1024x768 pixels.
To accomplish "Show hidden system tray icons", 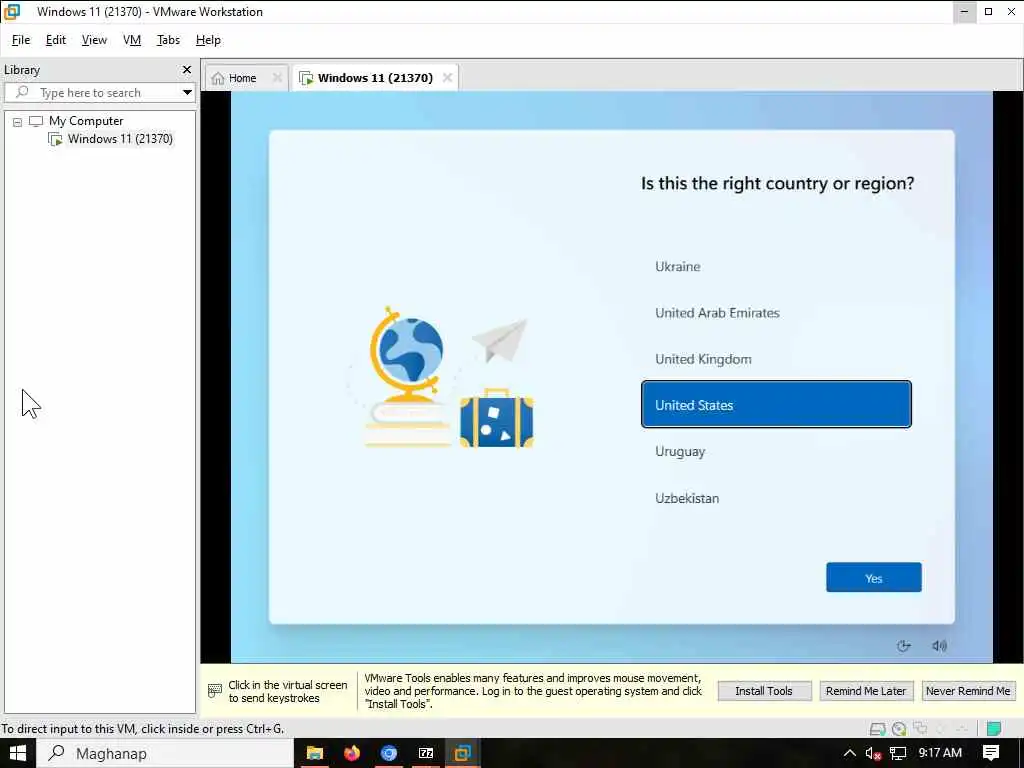I will coord(849,753).
